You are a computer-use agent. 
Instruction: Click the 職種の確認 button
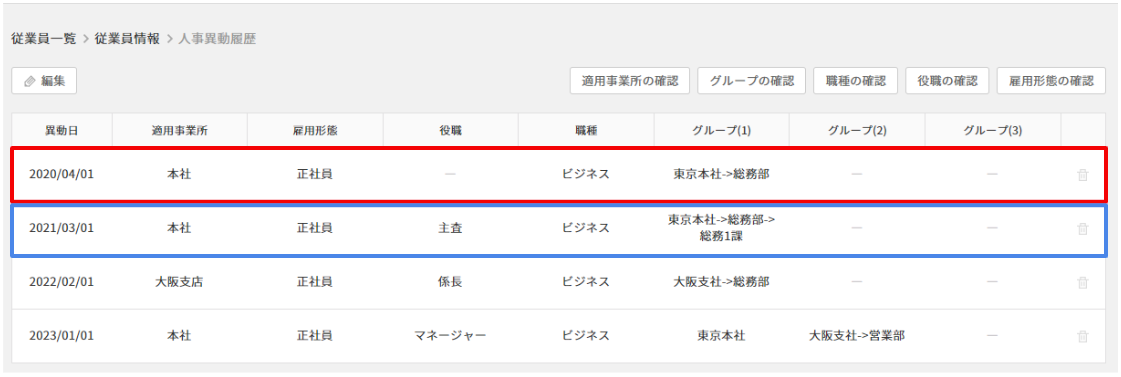856,82
